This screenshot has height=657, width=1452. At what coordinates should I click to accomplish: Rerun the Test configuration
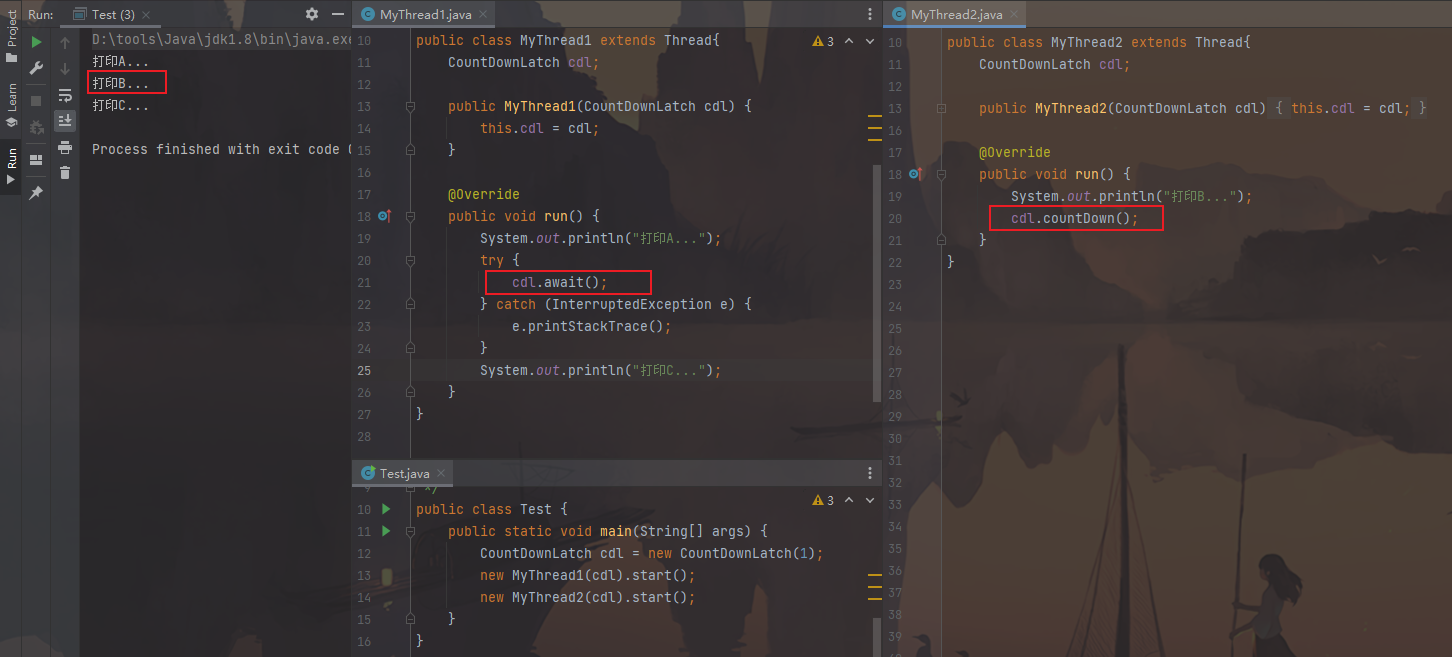[x=36, y=43]
